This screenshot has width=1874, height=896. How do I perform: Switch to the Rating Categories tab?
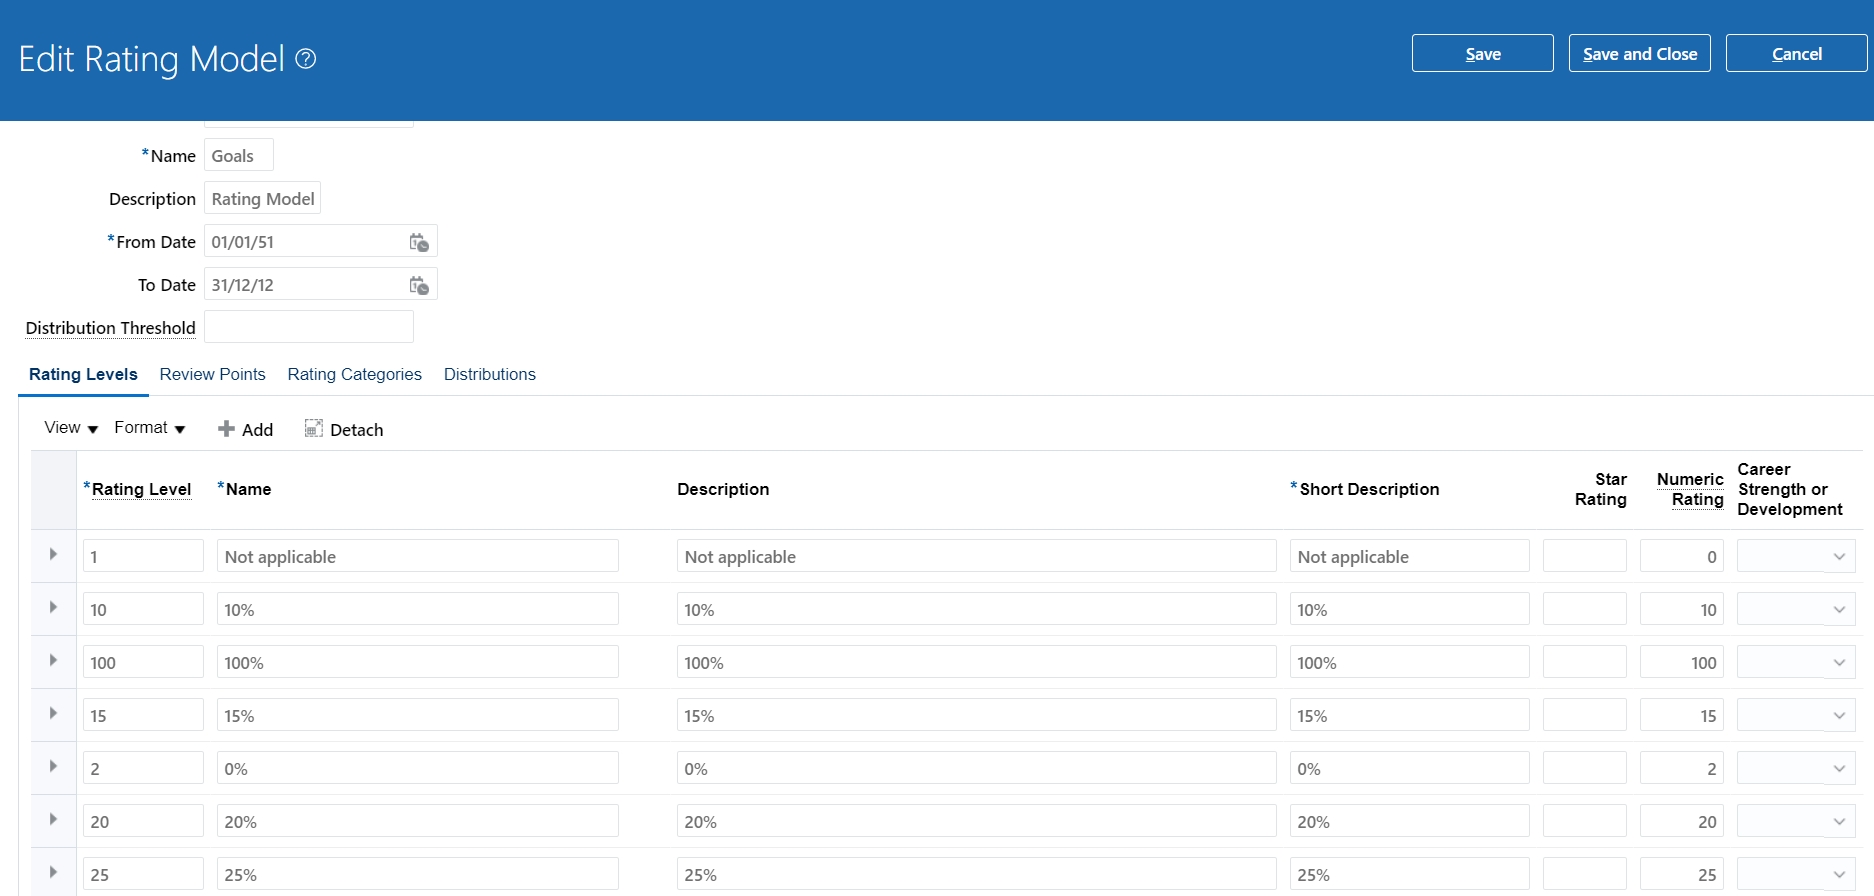[x=354, y=374]
